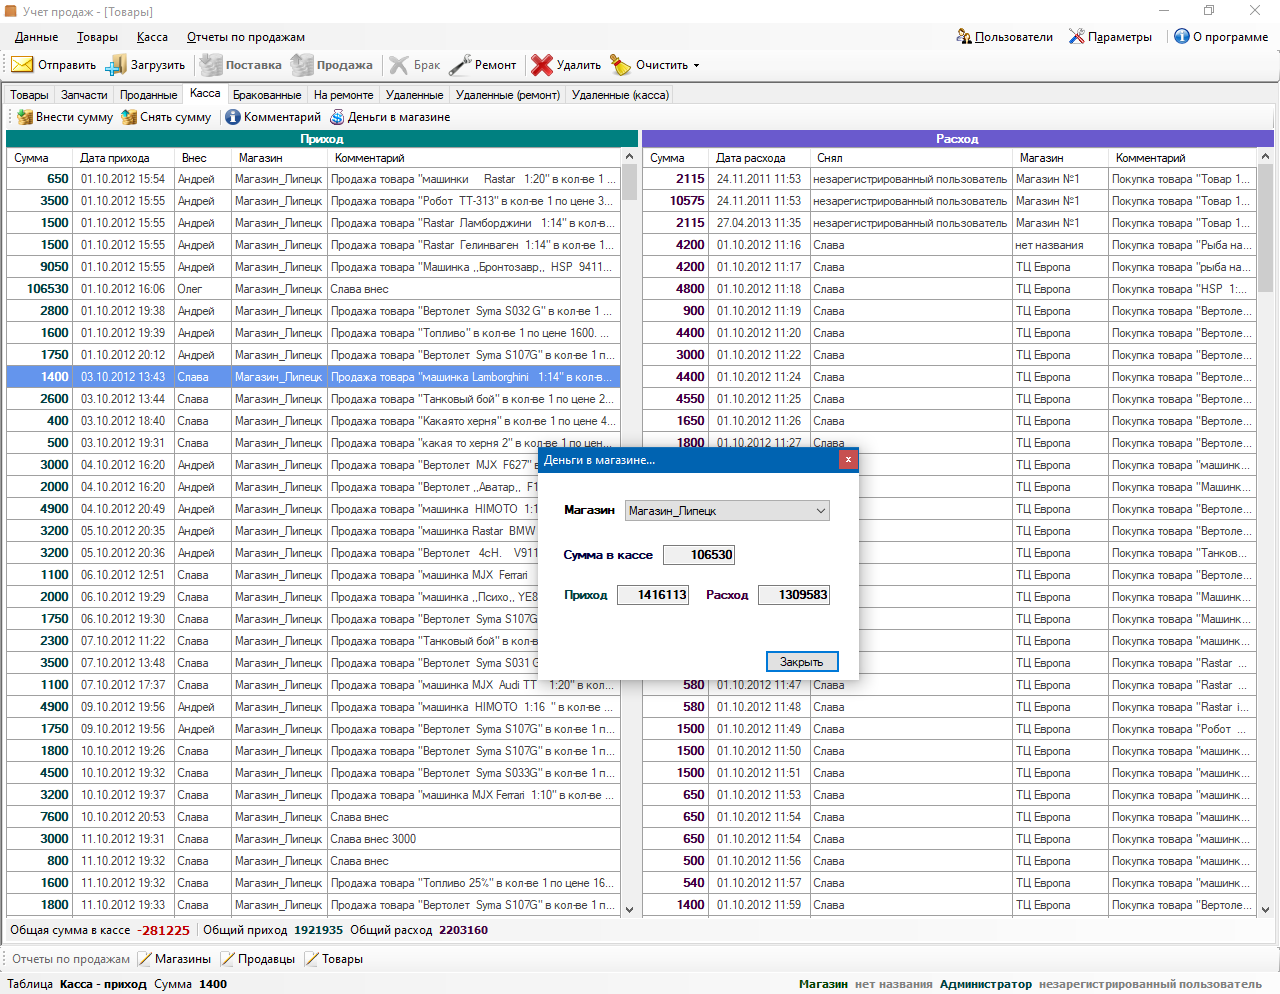Click the red Удалить cross icon
Viewport: 1280px width, 994px height.
pos(542,65)
